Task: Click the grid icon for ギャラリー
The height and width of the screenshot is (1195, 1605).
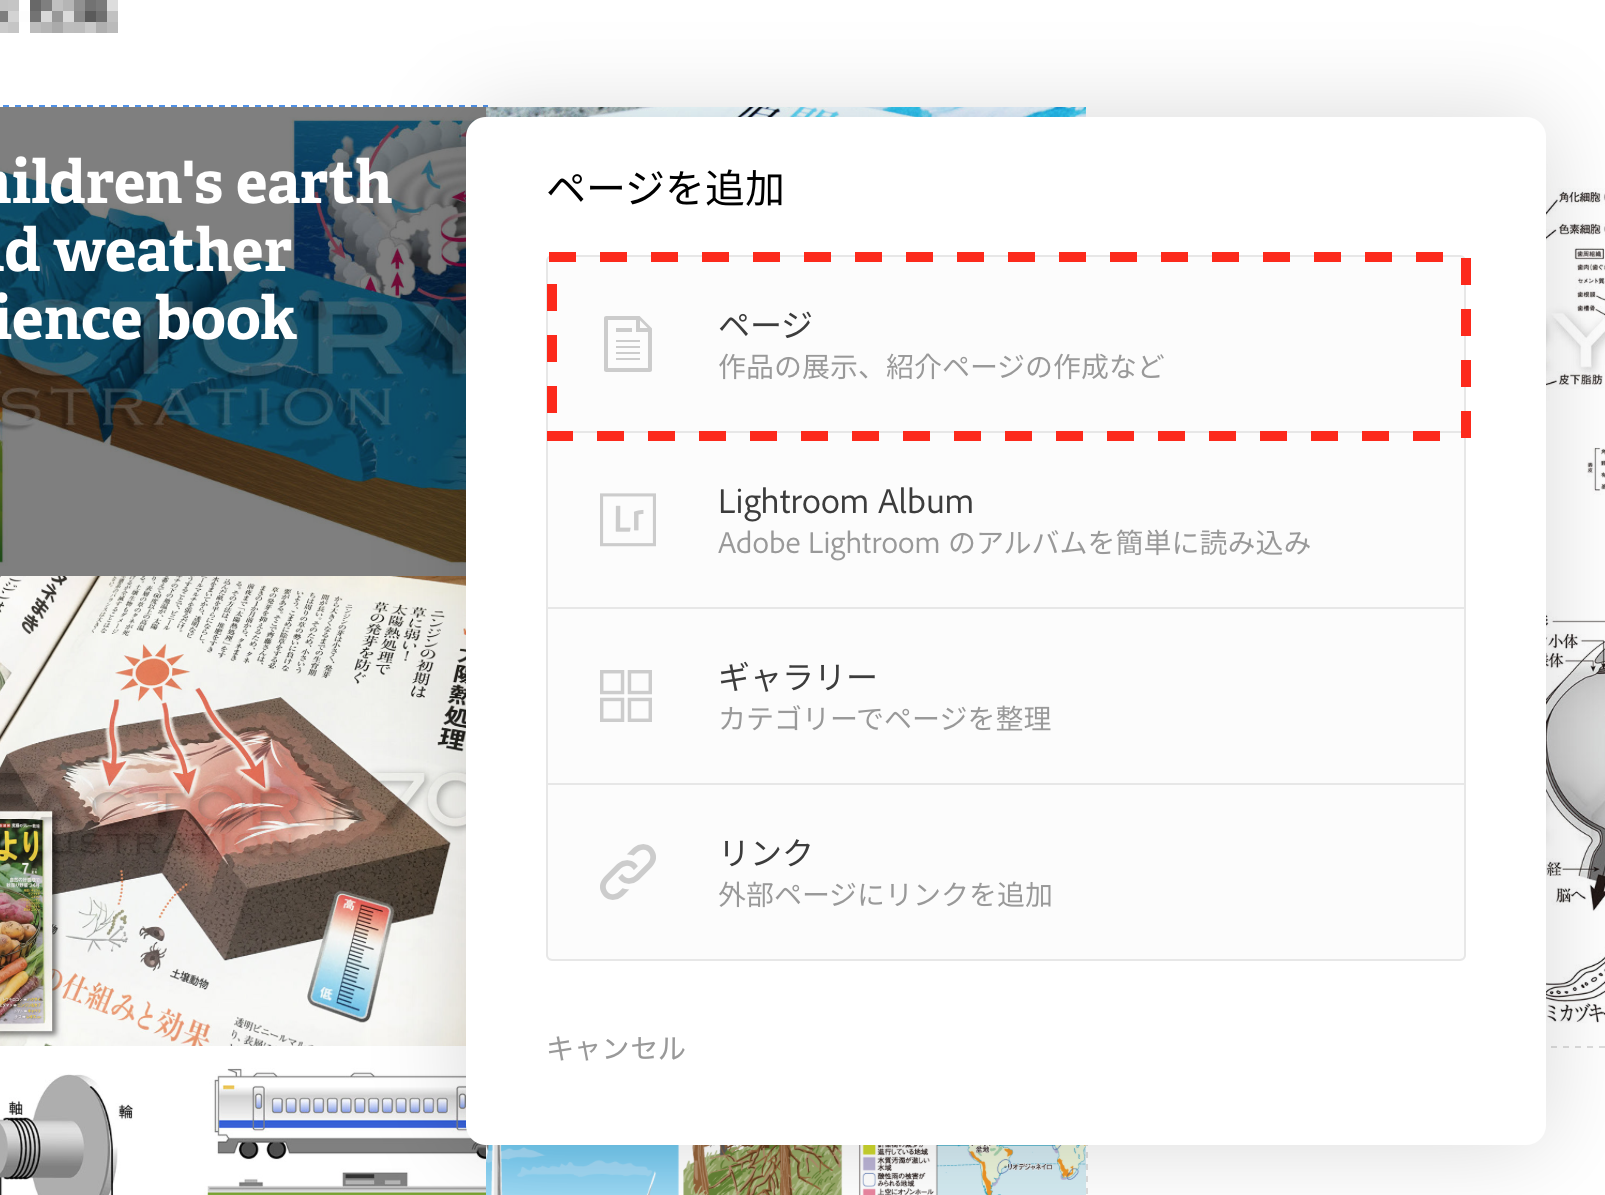Action: pos(628,694)
